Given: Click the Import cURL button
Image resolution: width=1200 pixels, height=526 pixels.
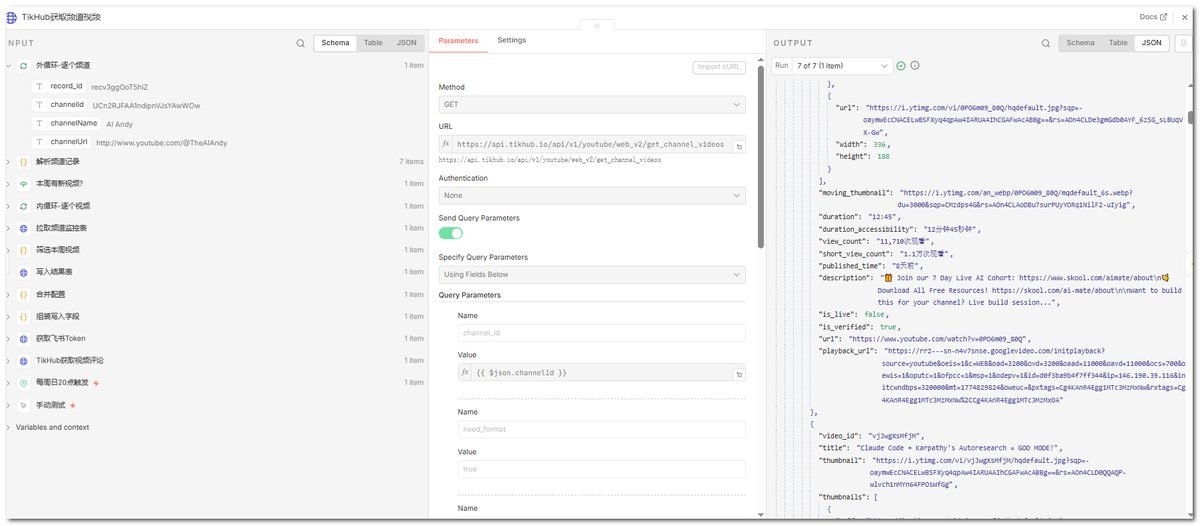Looking at the screenshot, I should pos(719,67).
